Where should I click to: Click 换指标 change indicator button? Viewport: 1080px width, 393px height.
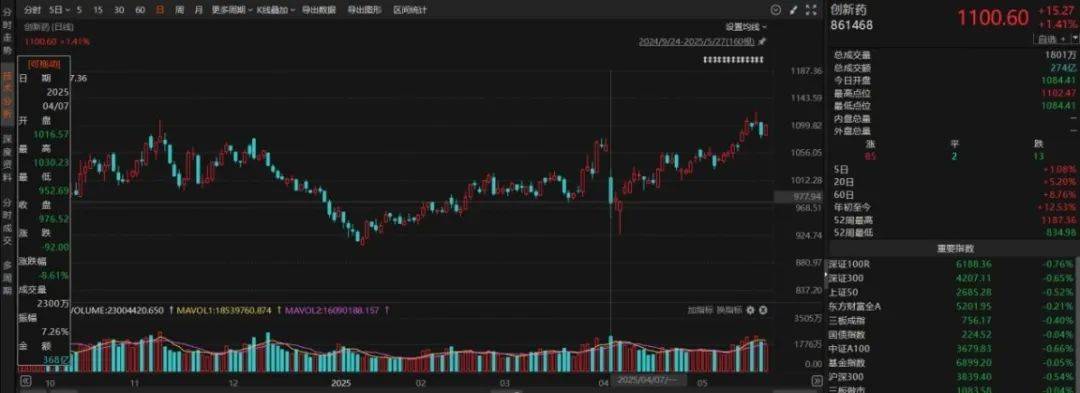click(x=729, y=310)
